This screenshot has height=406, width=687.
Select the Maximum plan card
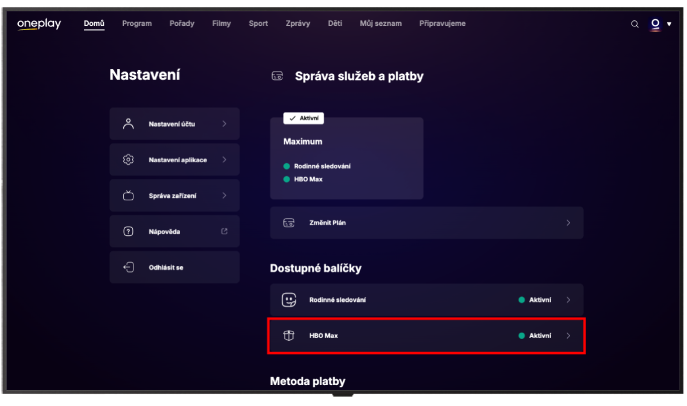pos(347,158)
